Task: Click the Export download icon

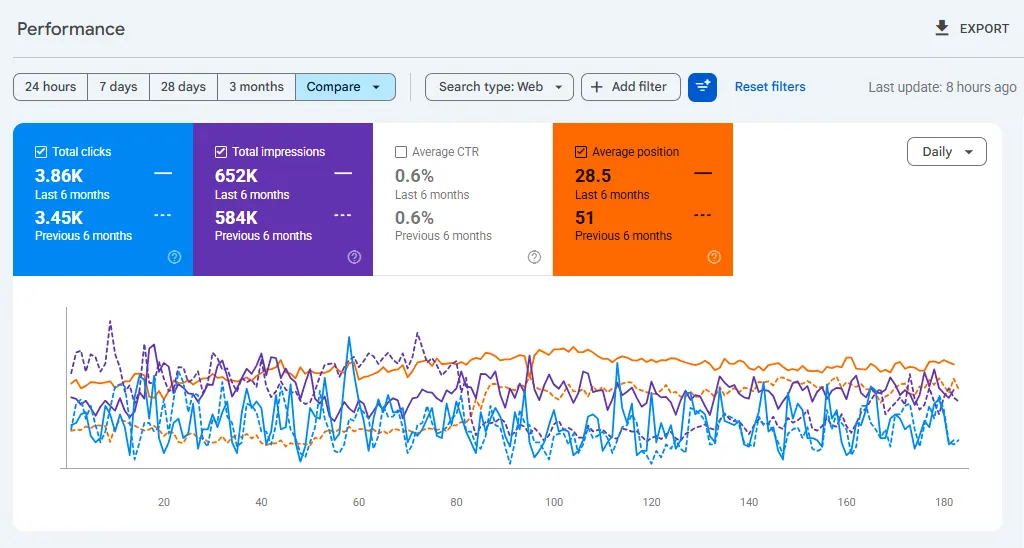Action: tap(942, 28)
